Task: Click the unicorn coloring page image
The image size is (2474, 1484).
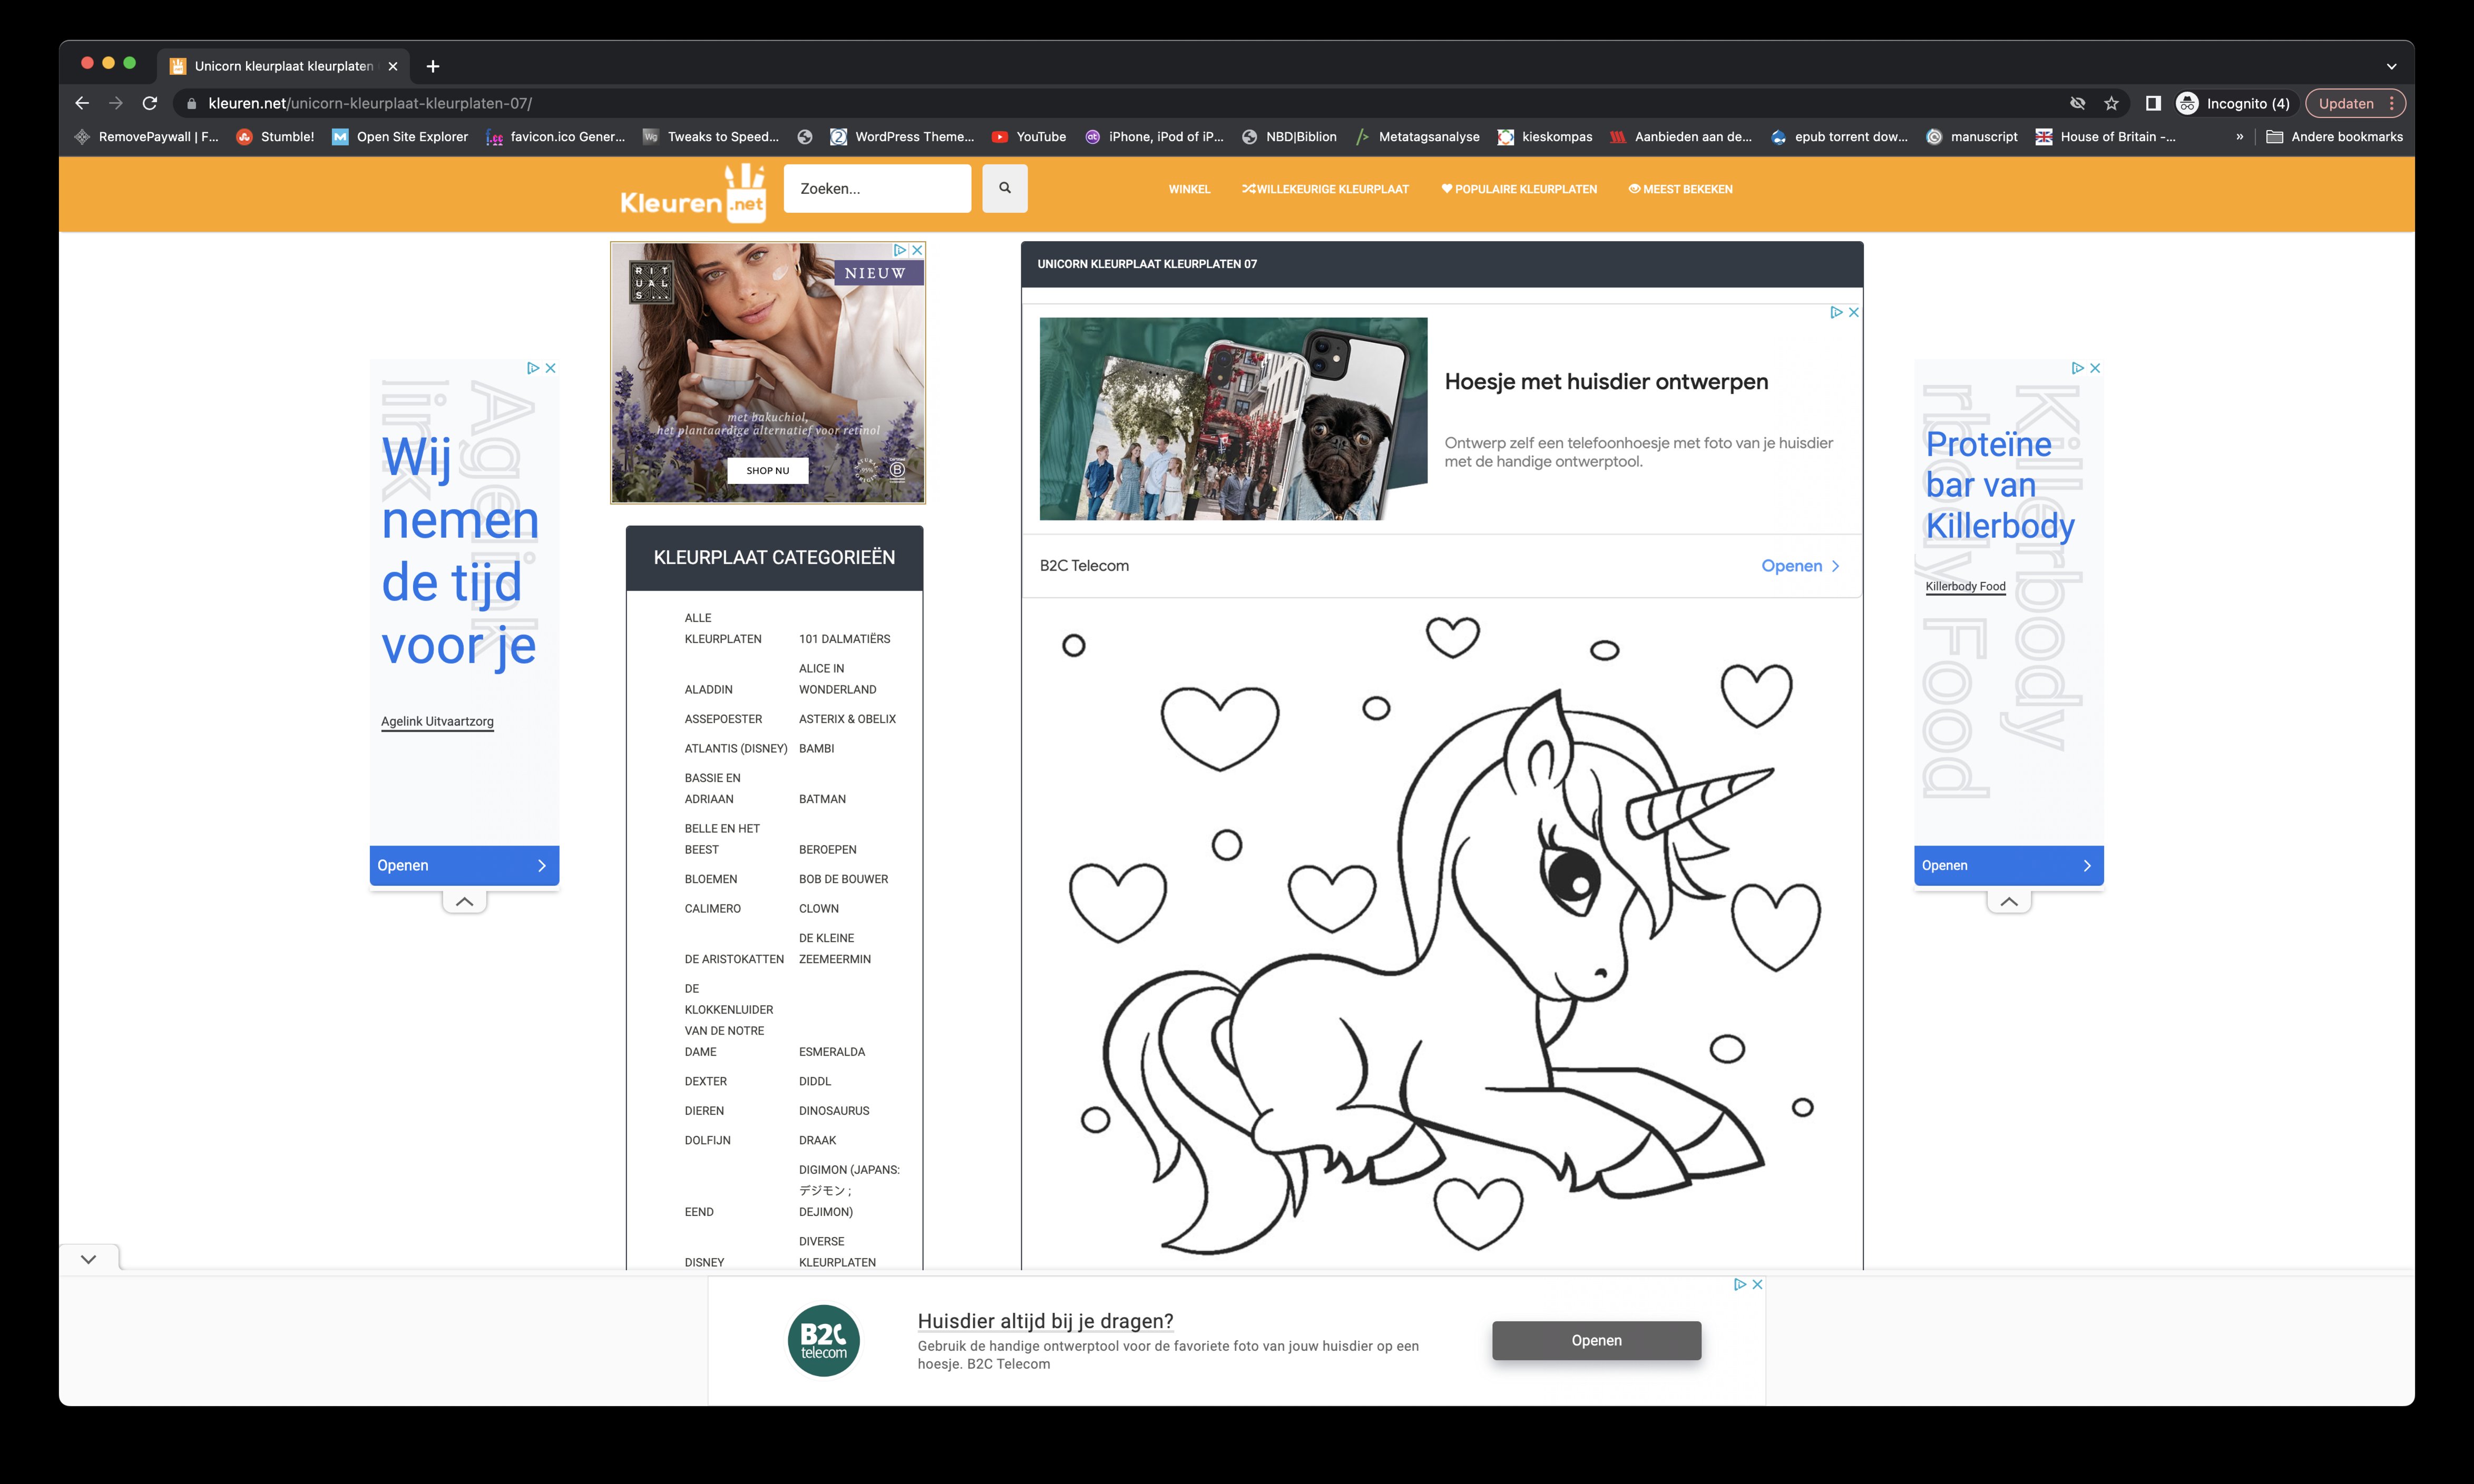Action: pos(1442,935)
